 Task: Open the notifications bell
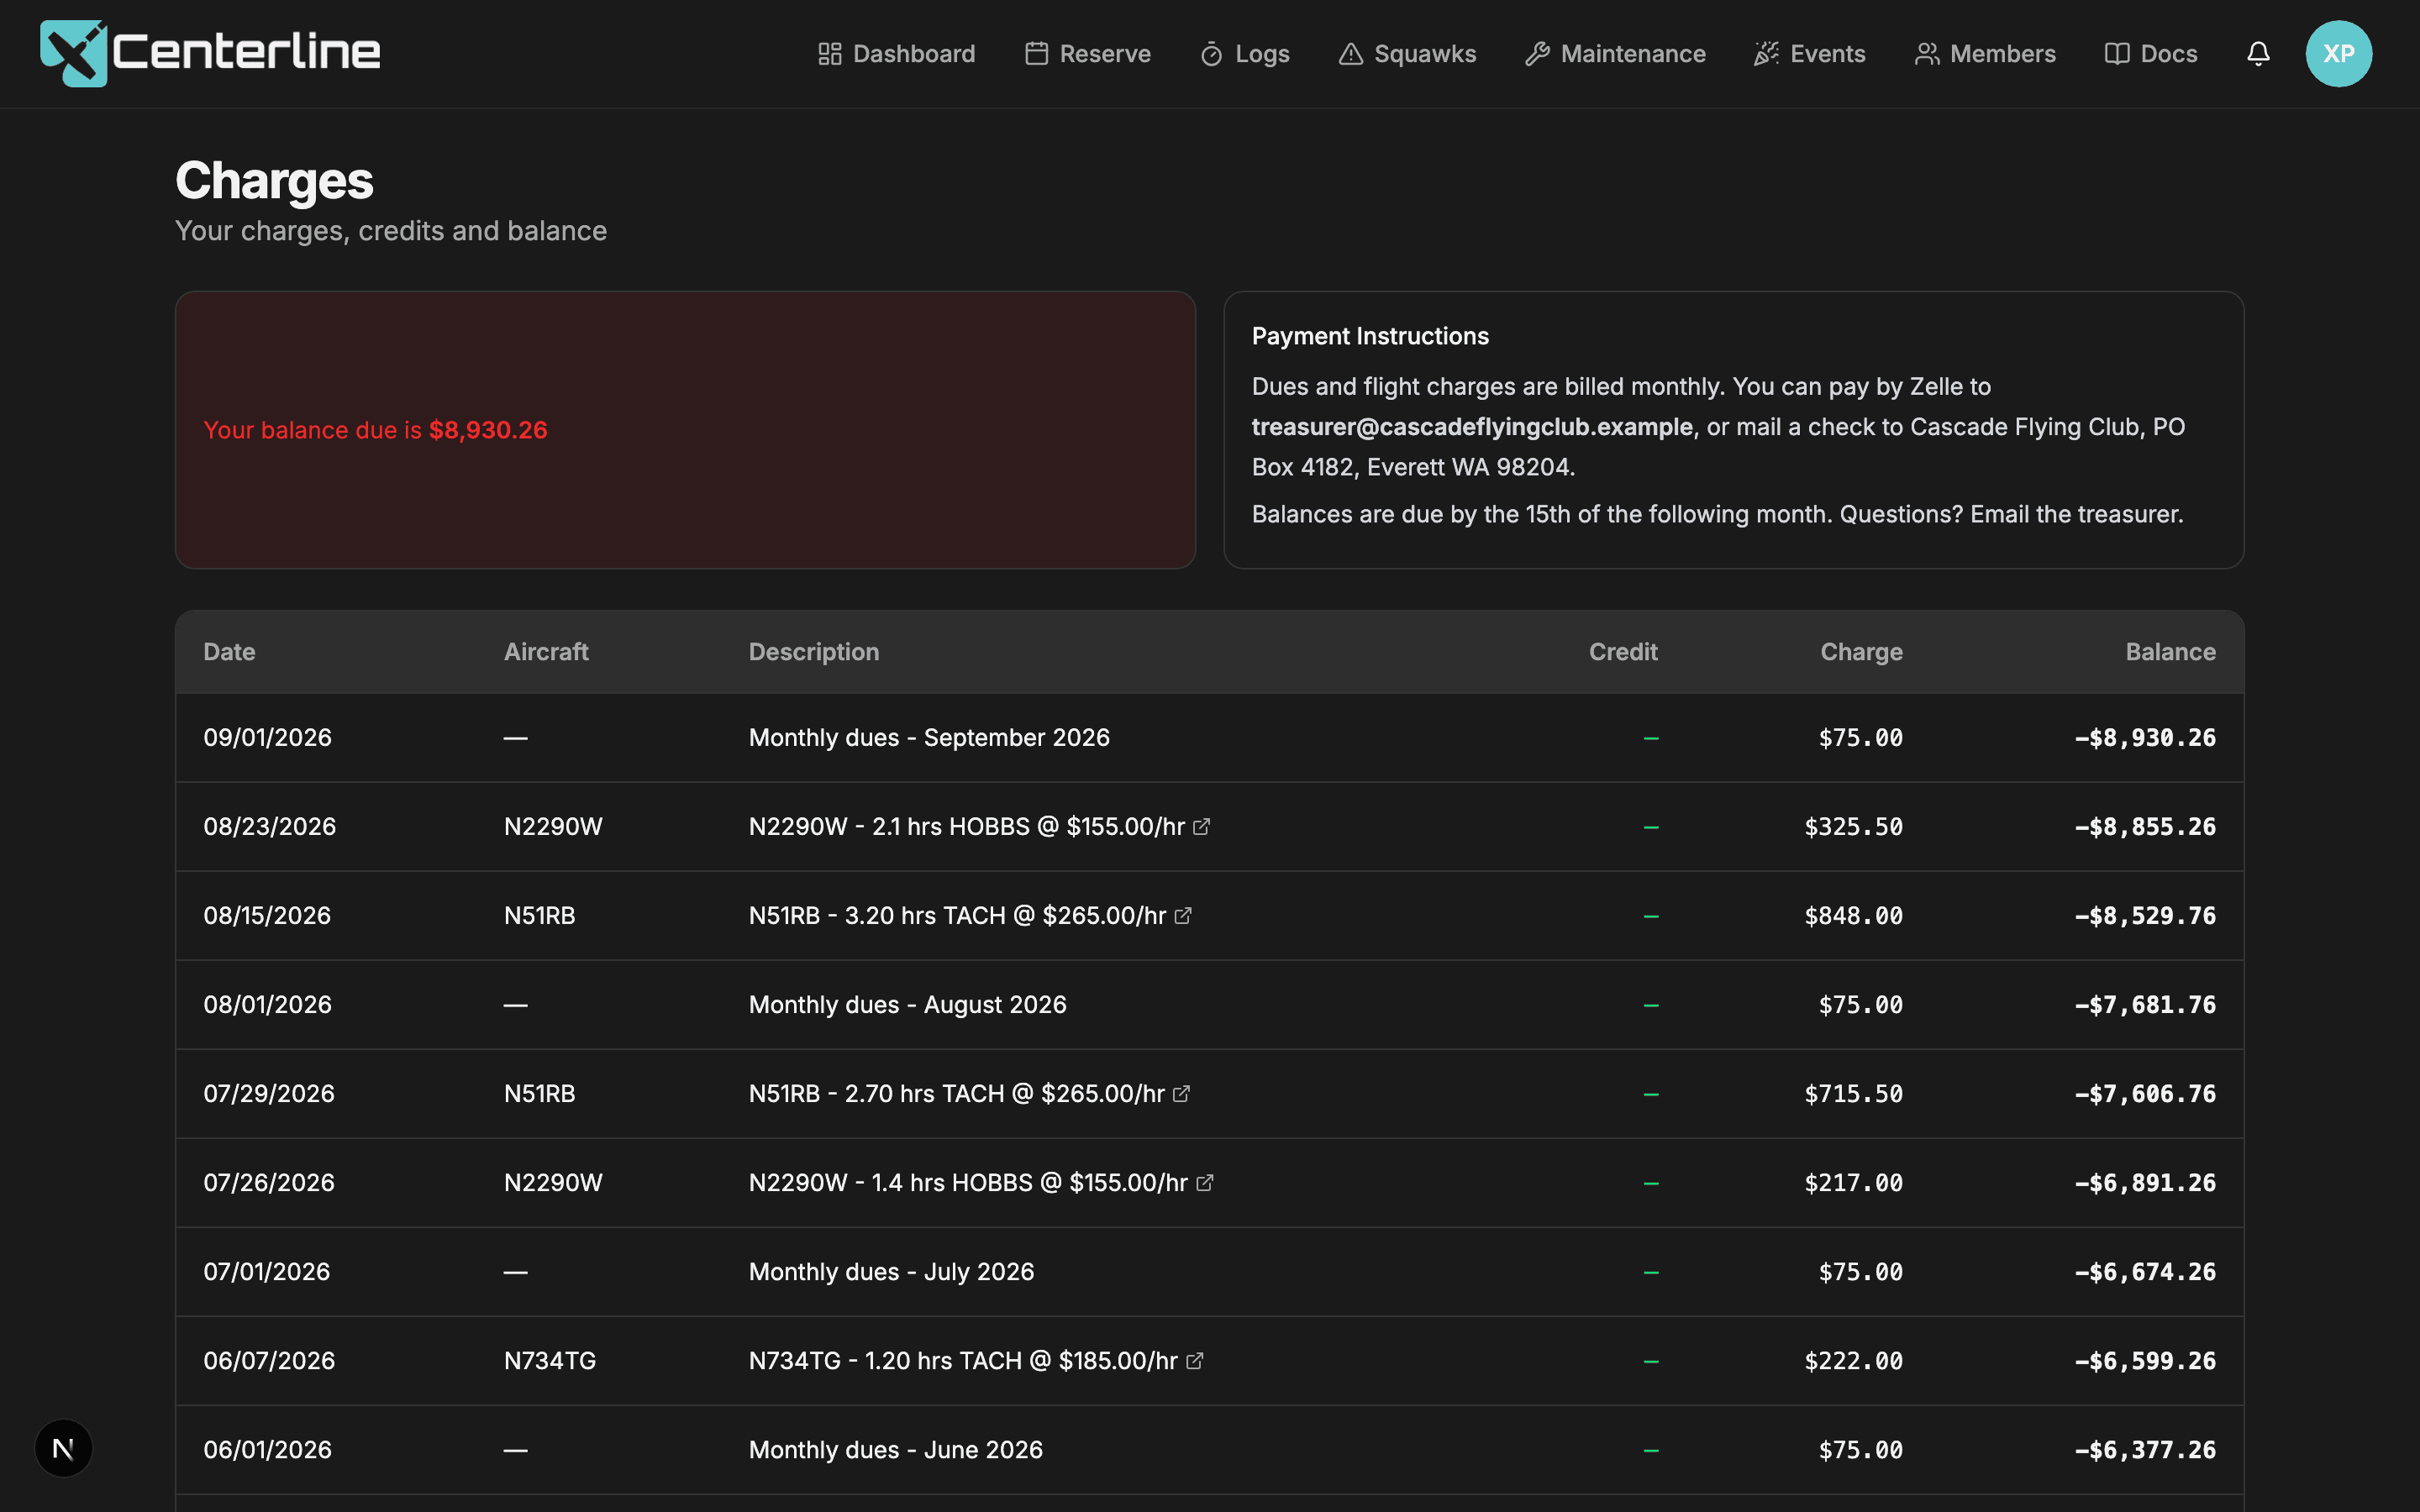point(2258,54)
